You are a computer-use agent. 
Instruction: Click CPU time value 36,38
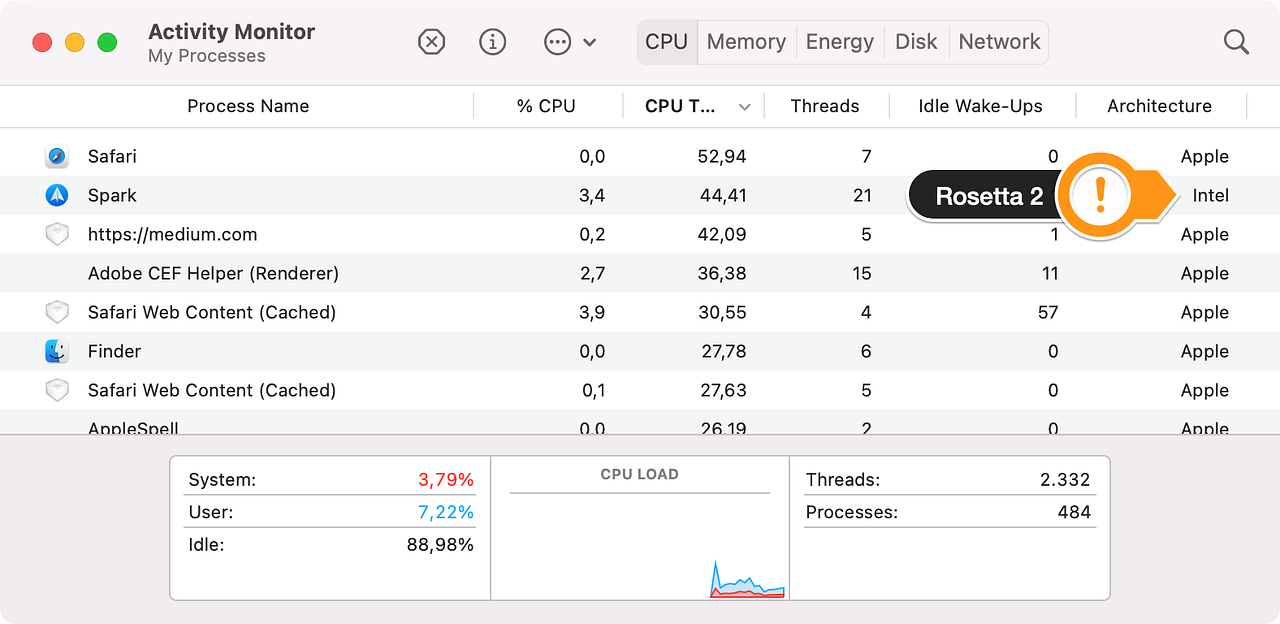click(722, 274)
